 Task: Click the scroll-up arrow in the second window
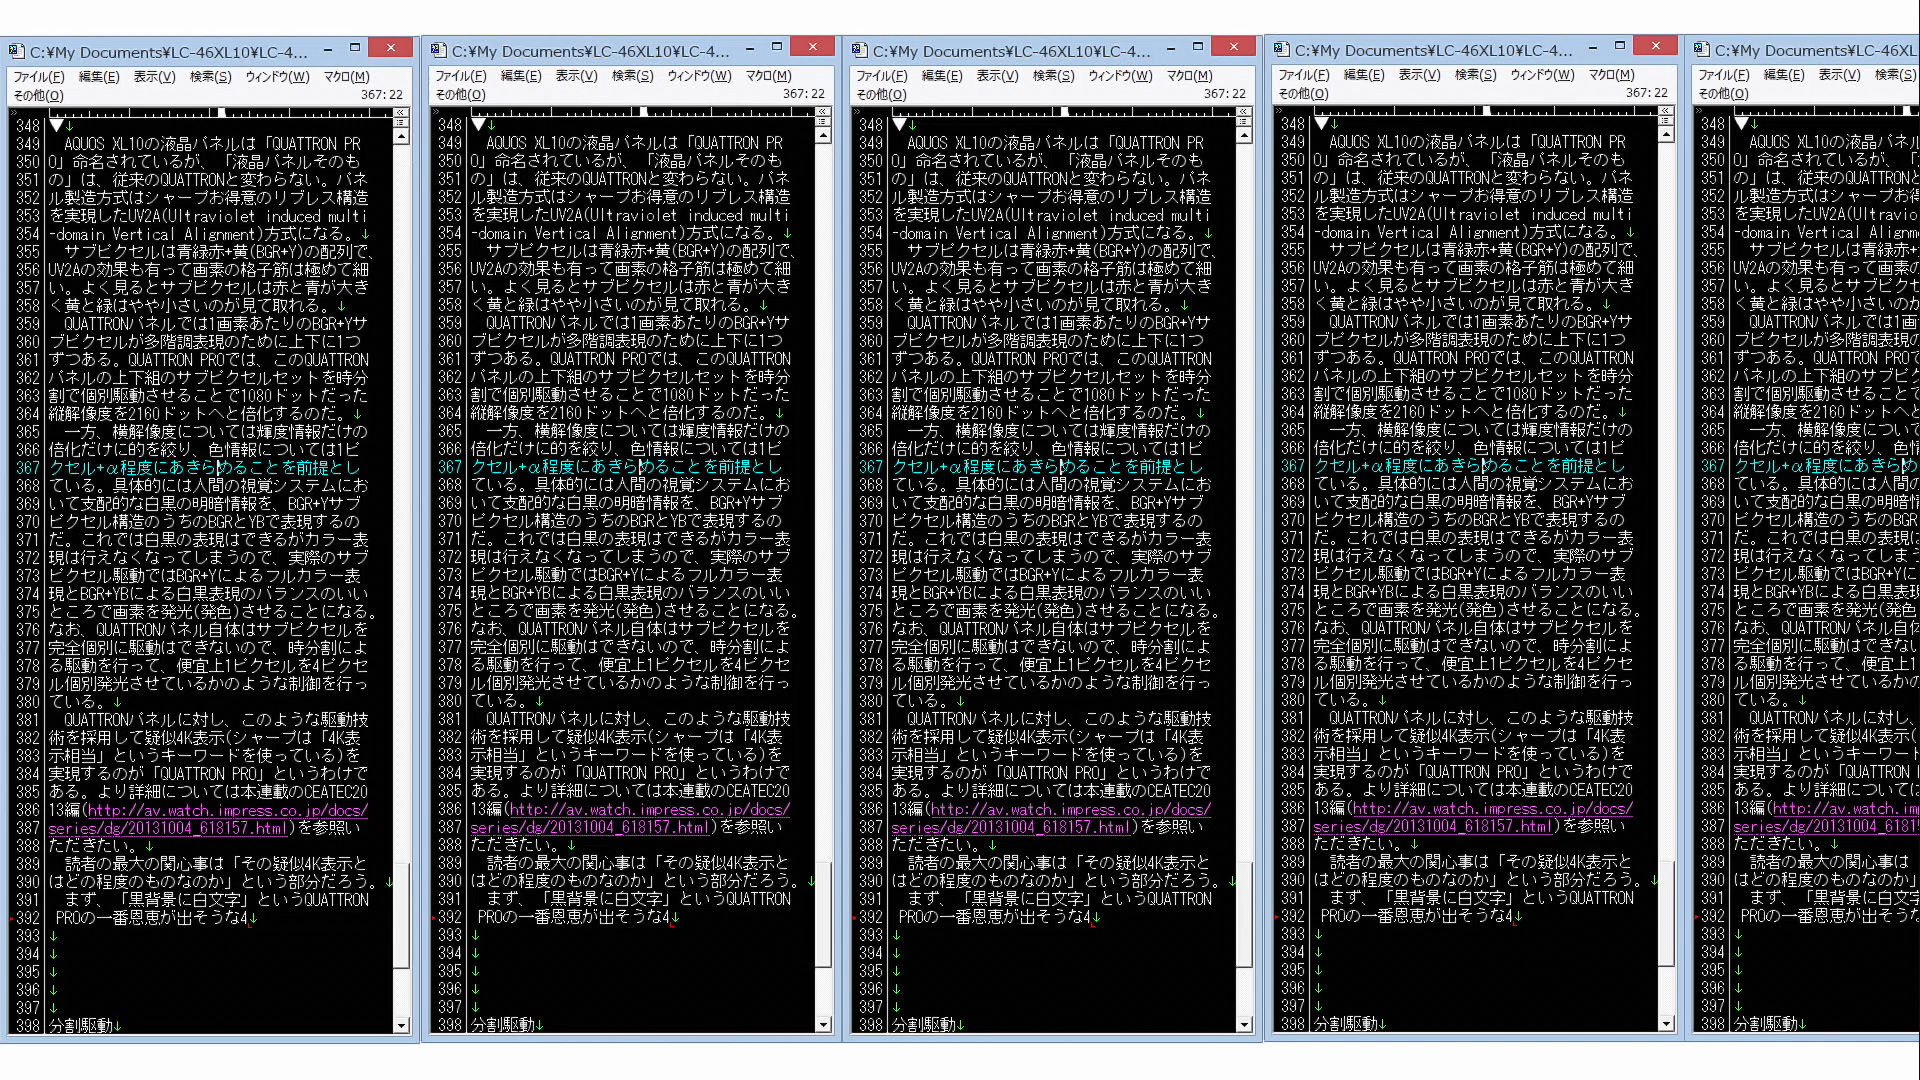823,136
